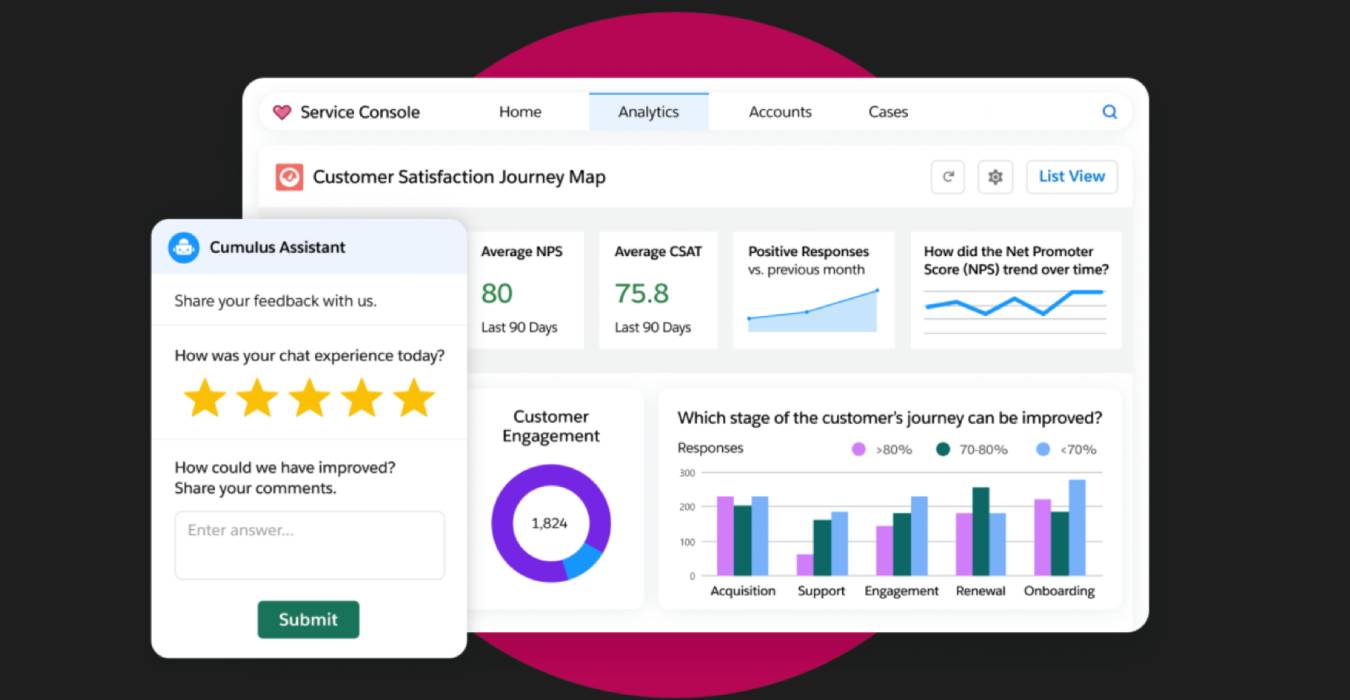Click the Enter answer text field
Viewport: 1350px width, 700px height.
coord(309,545)
